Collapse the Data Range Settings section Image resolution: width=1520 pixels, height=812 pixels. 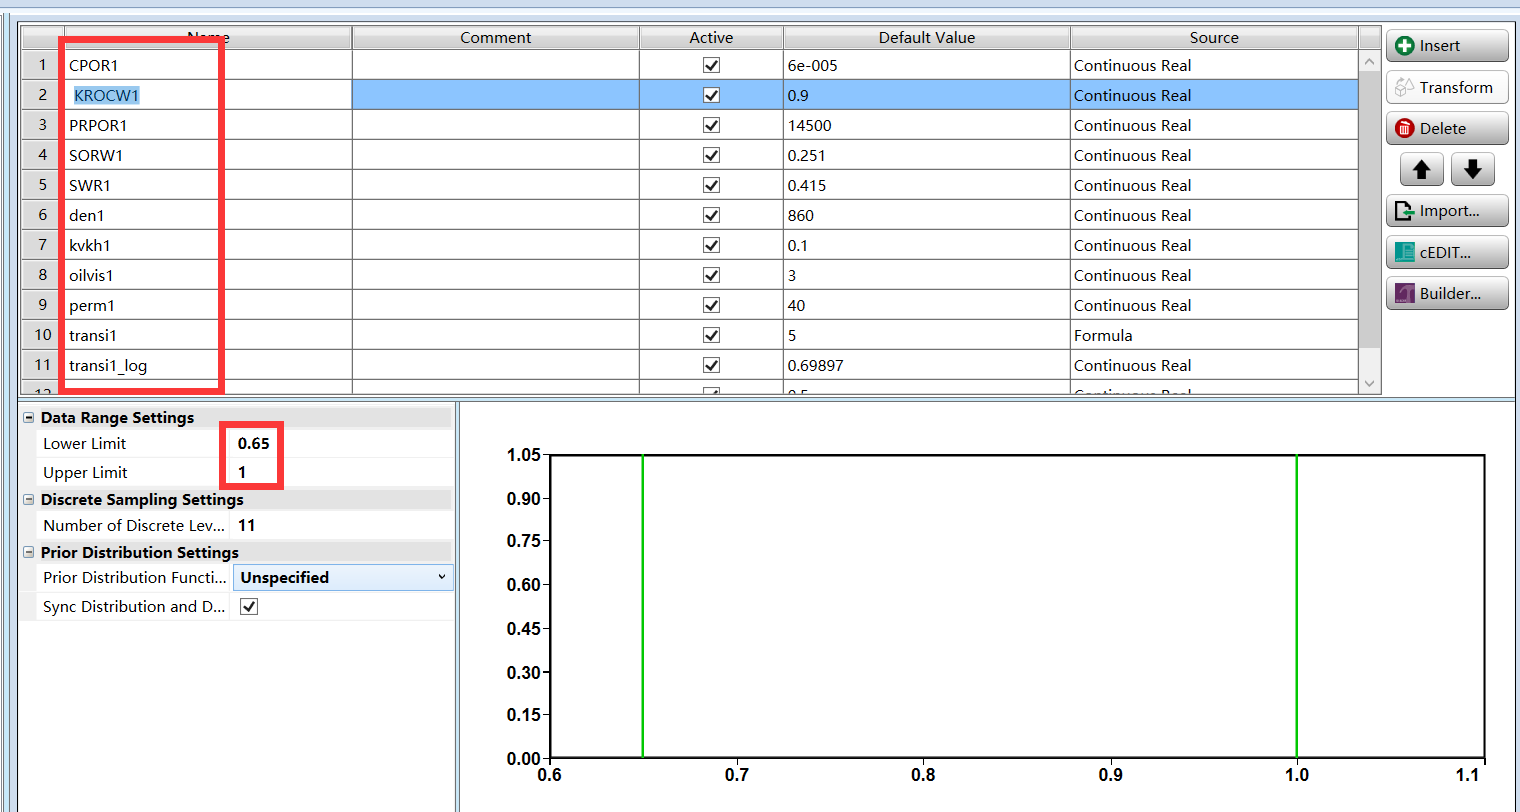click(x=29, y=418)
